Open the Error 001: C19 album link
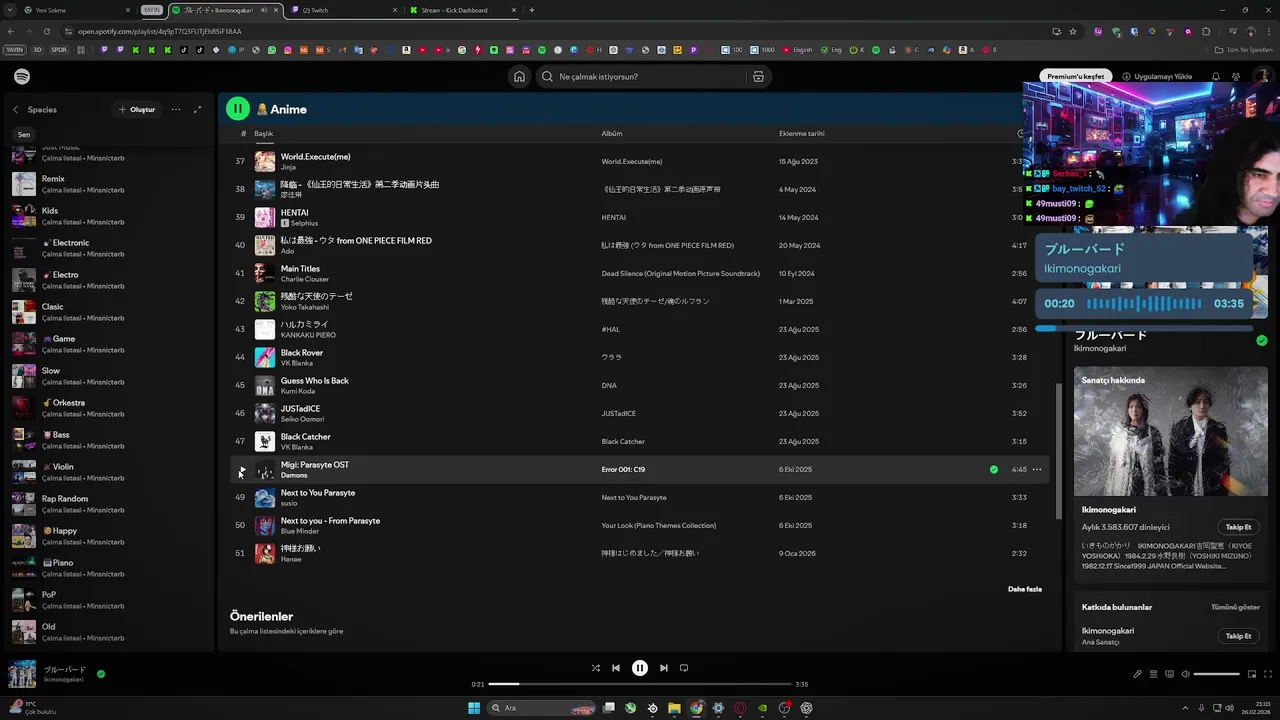 pyautogui.click(x=623, y=469)
